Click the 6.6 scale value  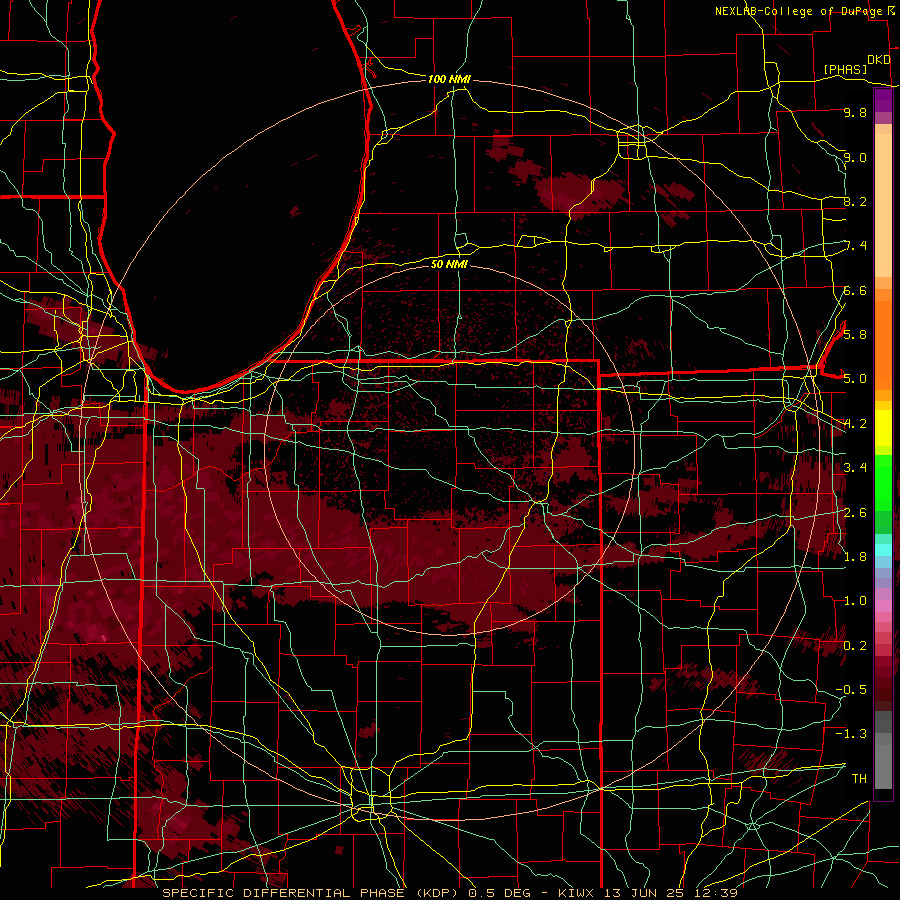(x=855, y=290)
